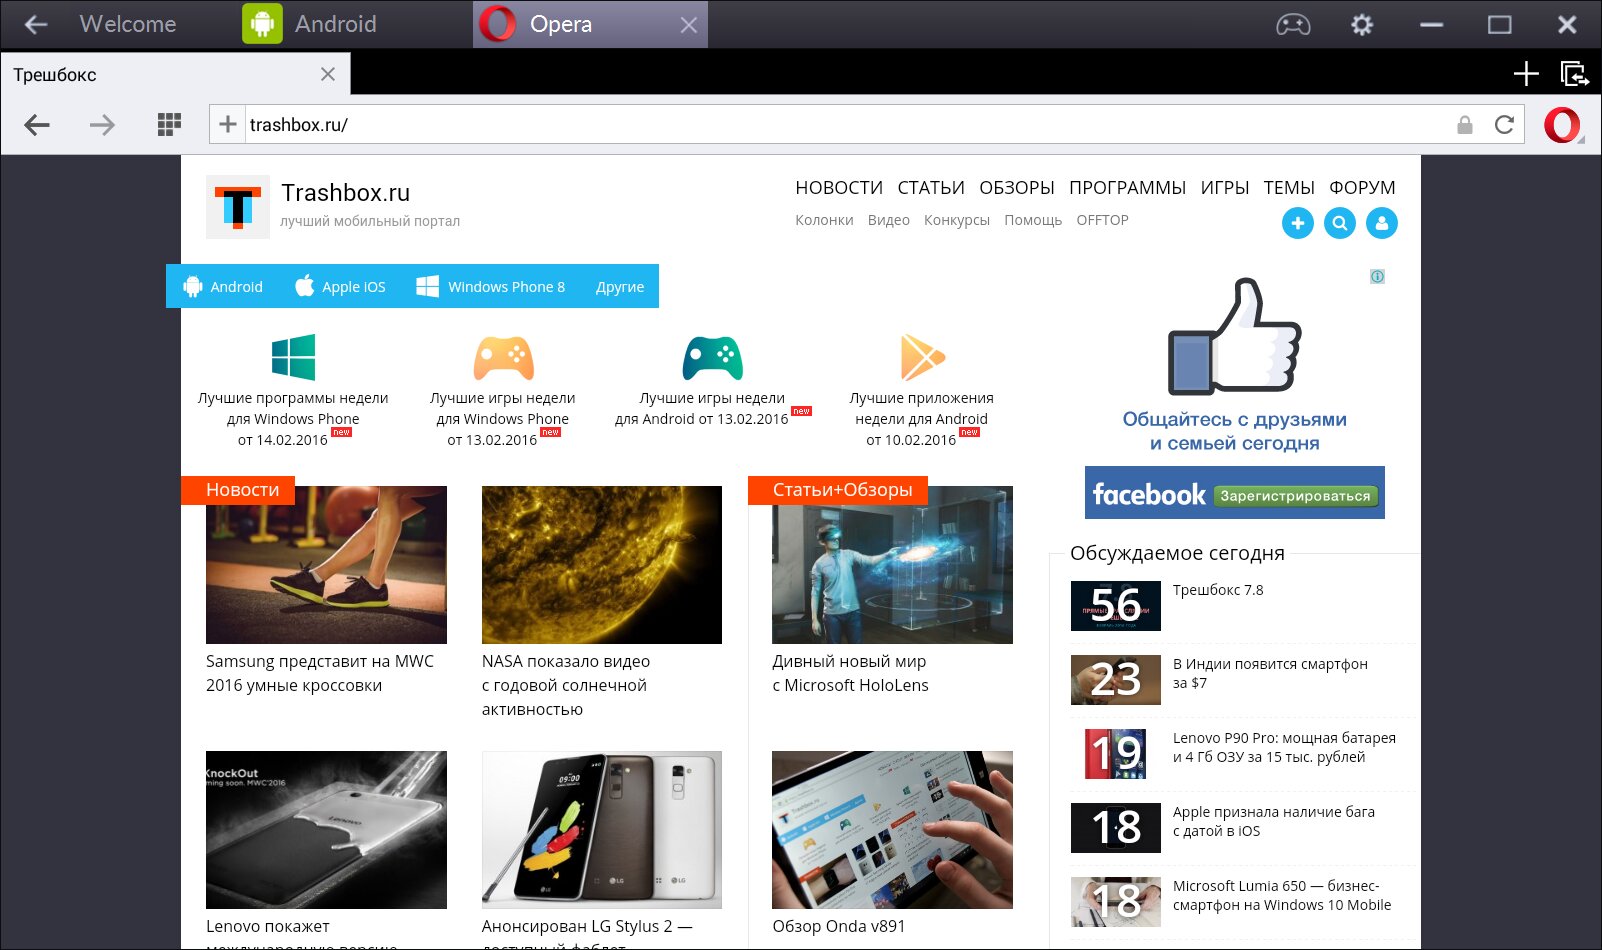Go back using the BlueStacks back arrow

[x=36, y=24]
